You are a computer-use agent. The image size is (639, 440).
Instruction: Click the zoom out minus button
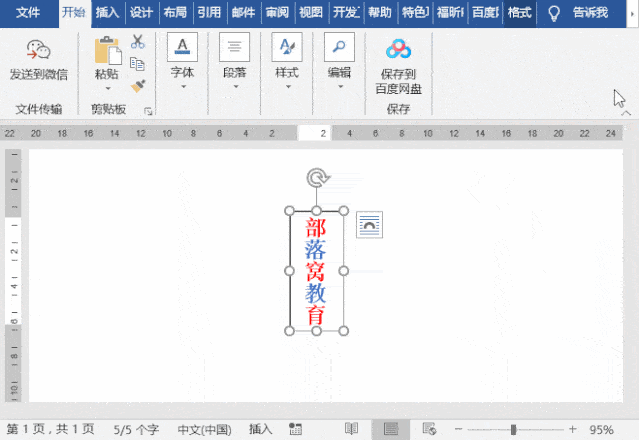[458, 429]
